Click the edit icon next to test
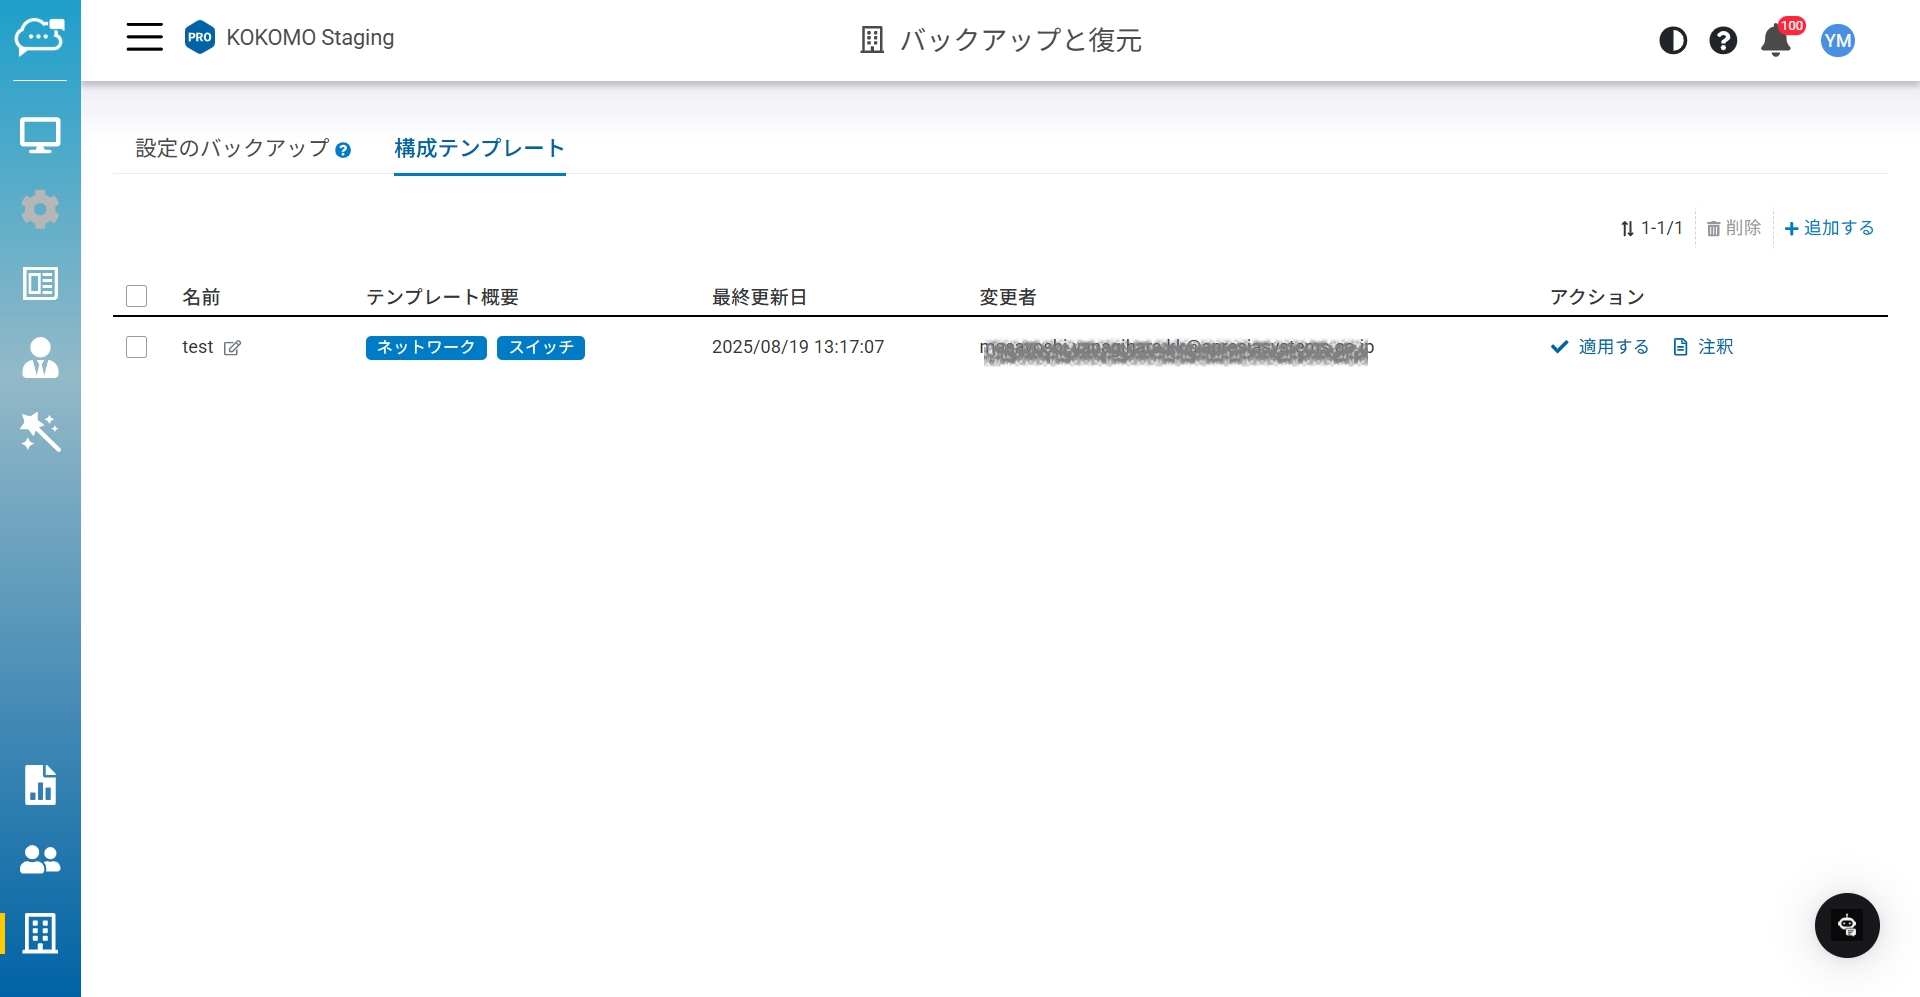This screenshot has height=997, width=1920. [233, 348]
